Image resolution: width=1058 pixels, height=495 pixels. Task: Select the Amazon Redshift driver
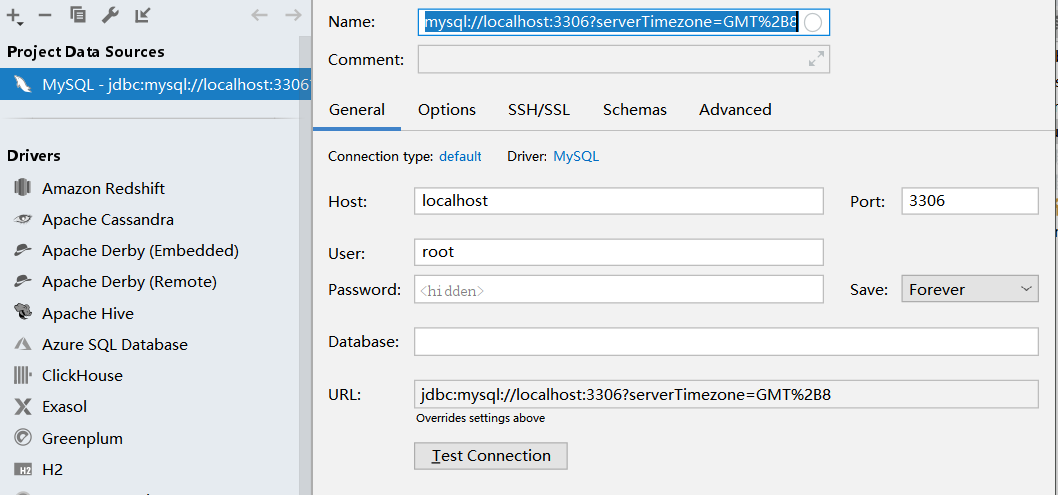pos(103,188)
